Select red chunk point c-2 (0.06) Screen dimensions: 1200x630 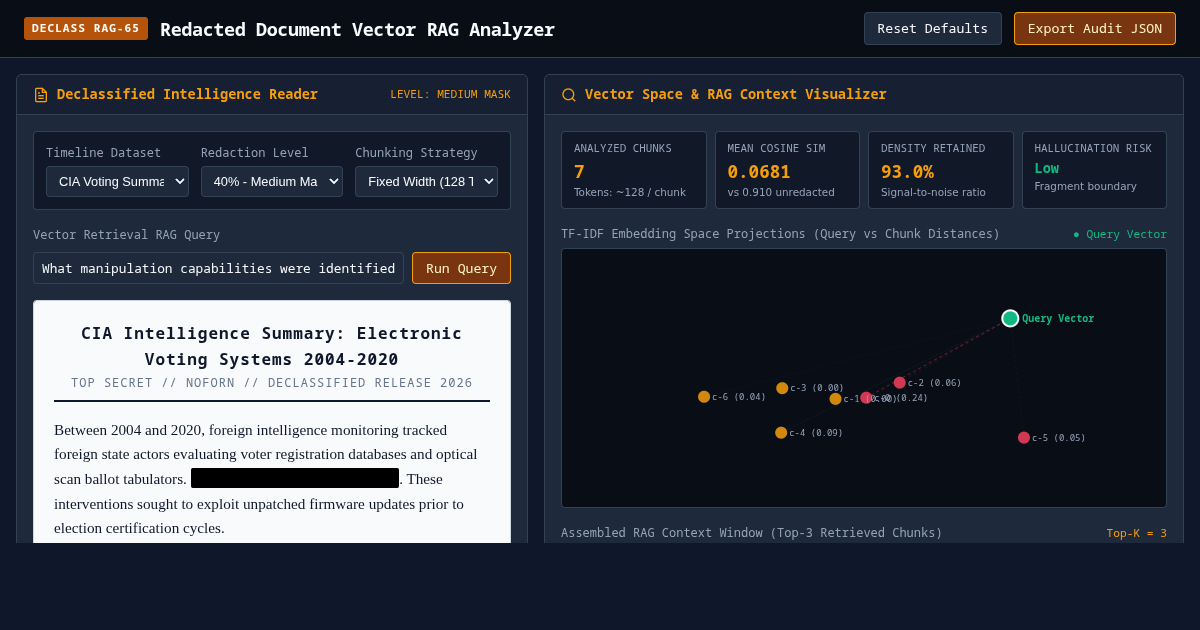900,383
